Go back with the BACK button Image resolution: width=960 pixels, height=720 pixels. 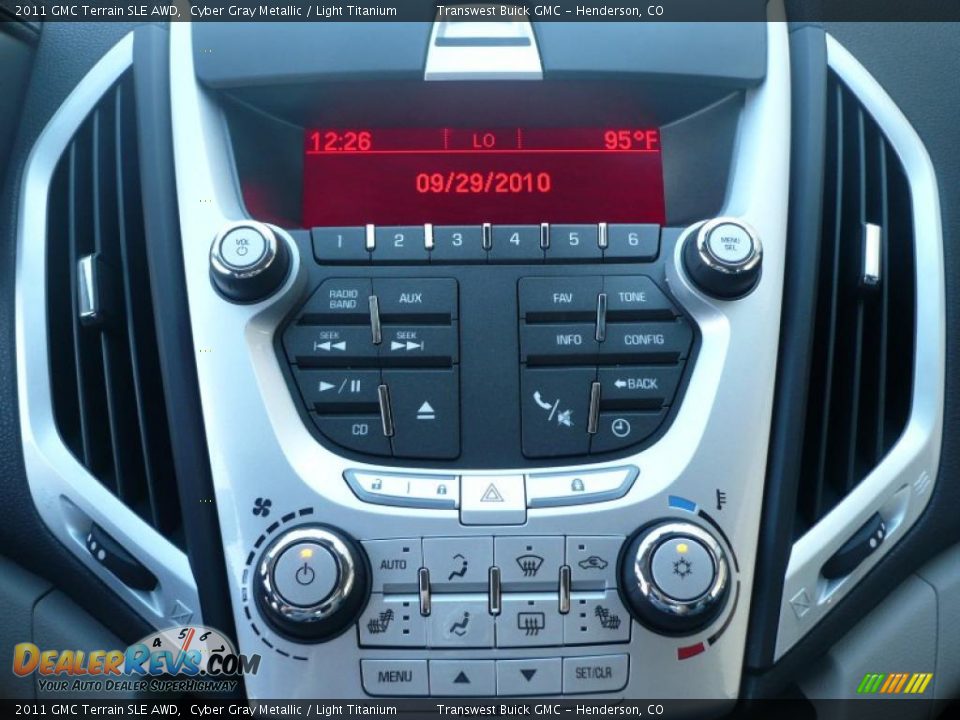[637, 385]
